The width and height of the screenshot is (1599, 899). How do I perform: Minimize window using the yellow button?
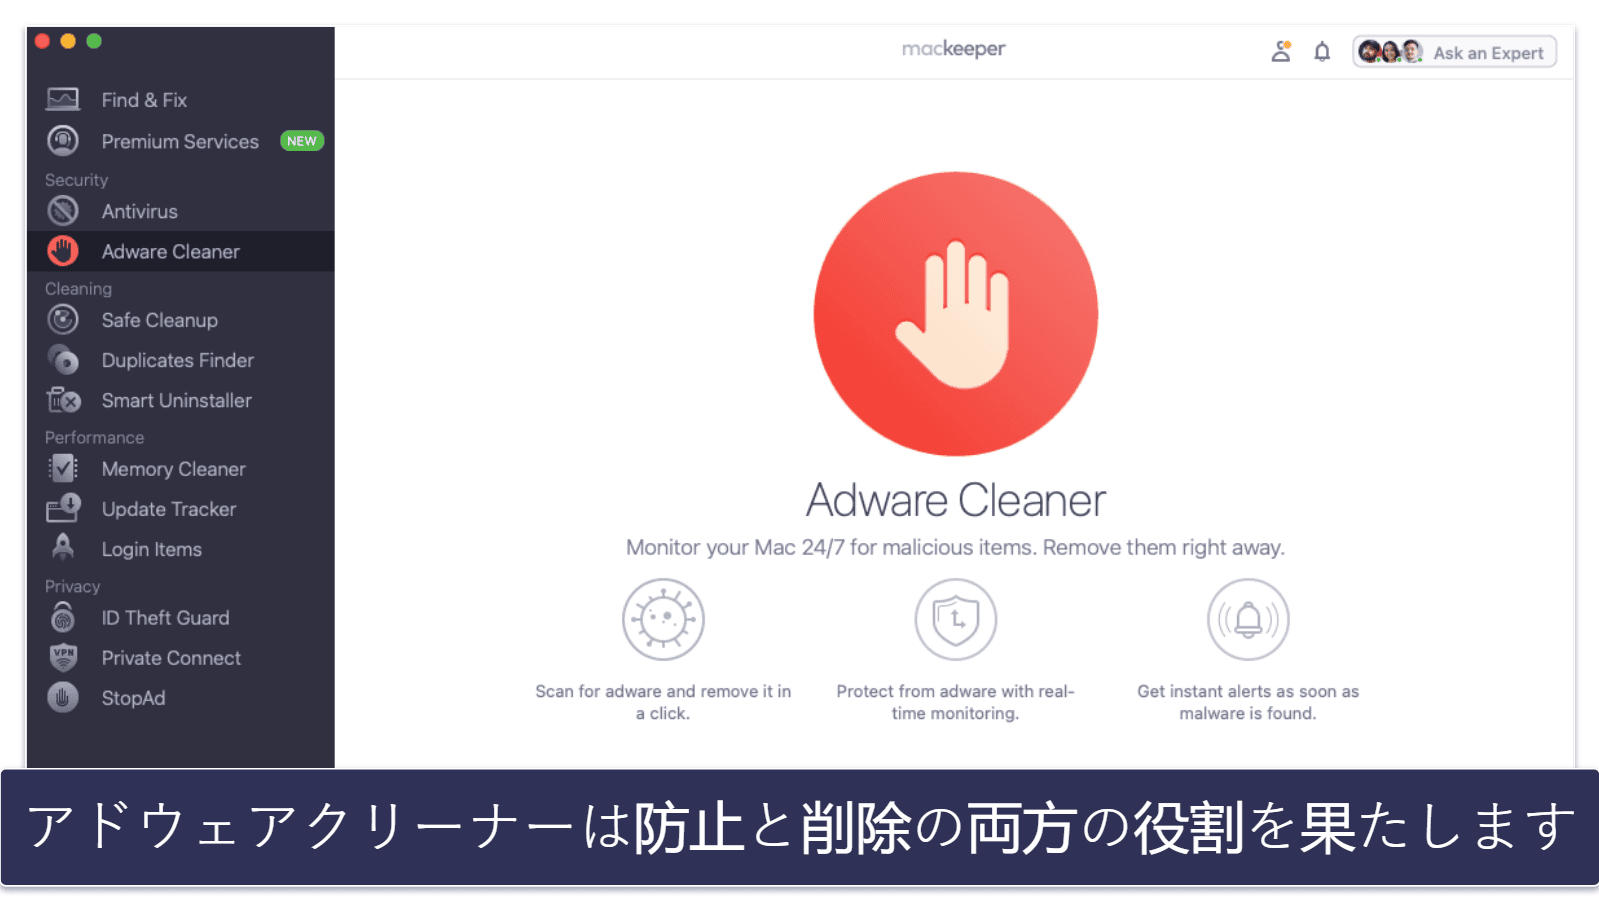(68, 41)
